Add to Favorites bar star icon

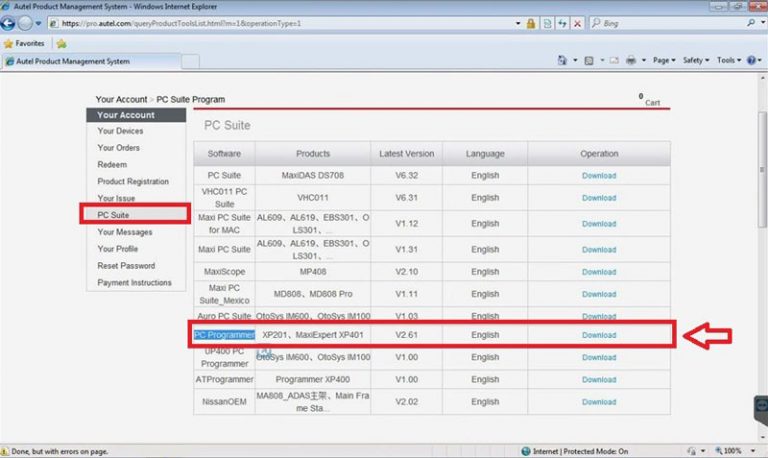tap(61, 44)
